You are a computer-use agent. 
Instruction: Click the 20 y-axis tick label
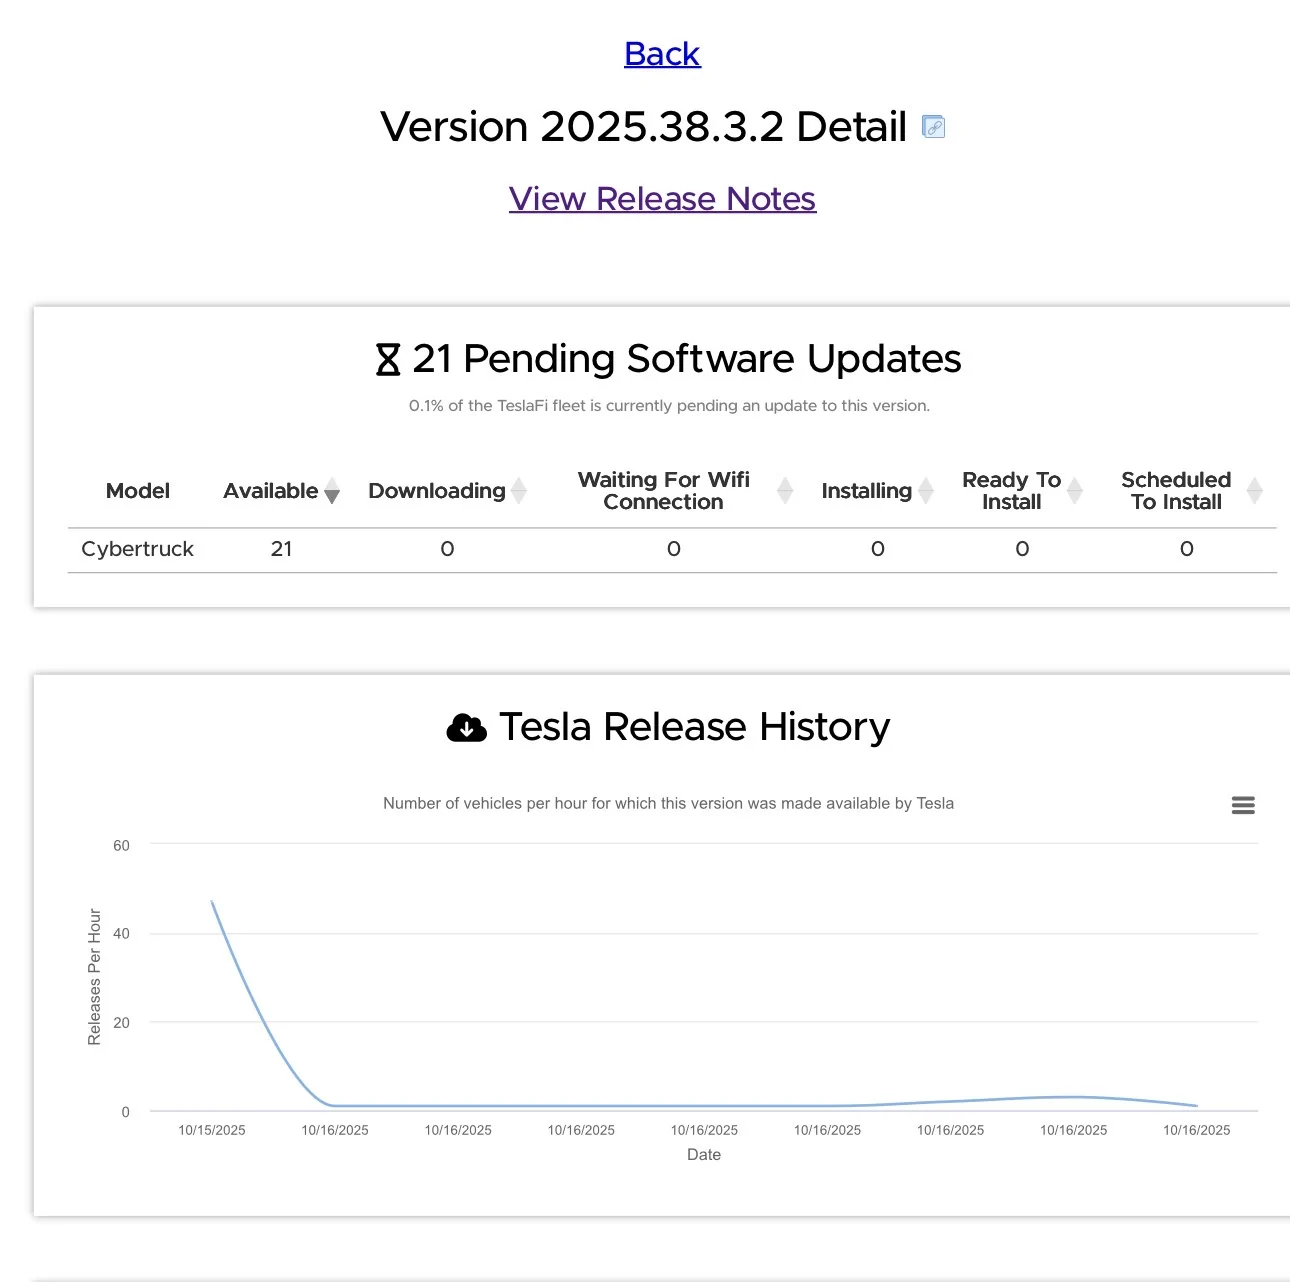tap(121, 1022)
